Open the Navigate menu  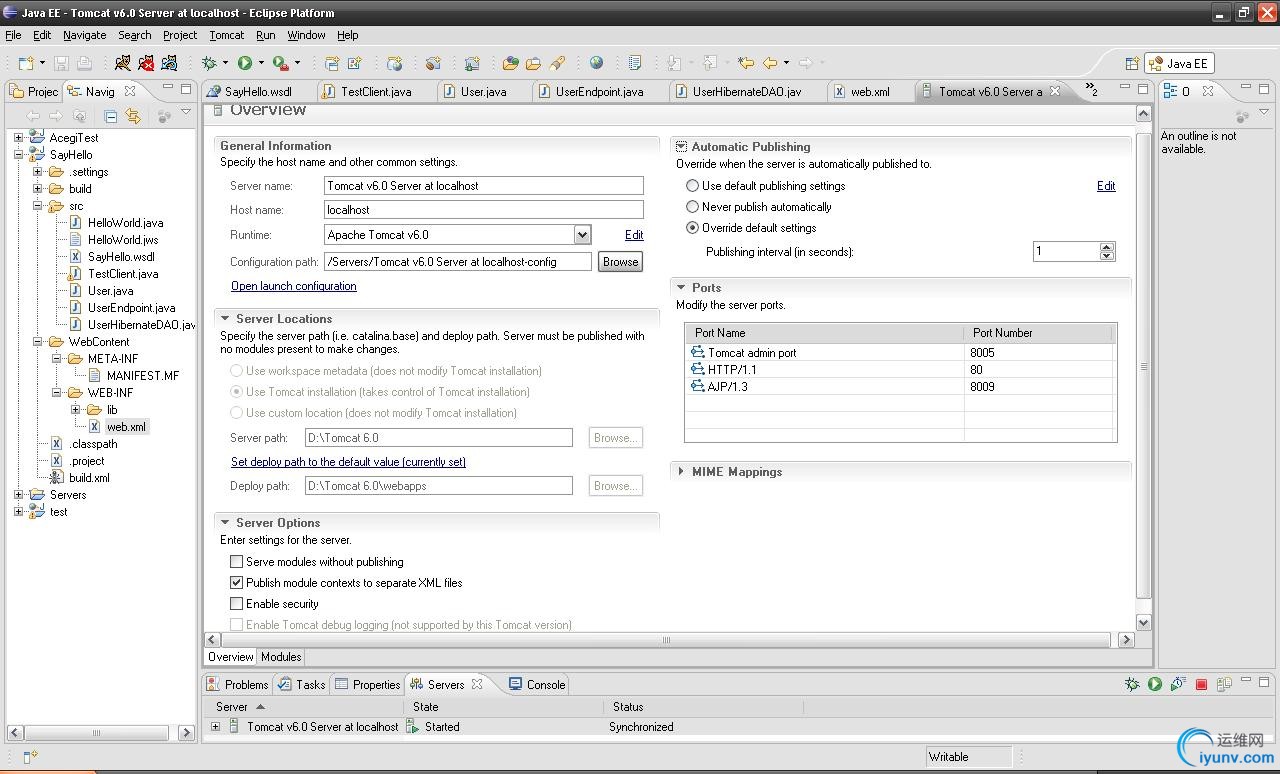[84, 35]
